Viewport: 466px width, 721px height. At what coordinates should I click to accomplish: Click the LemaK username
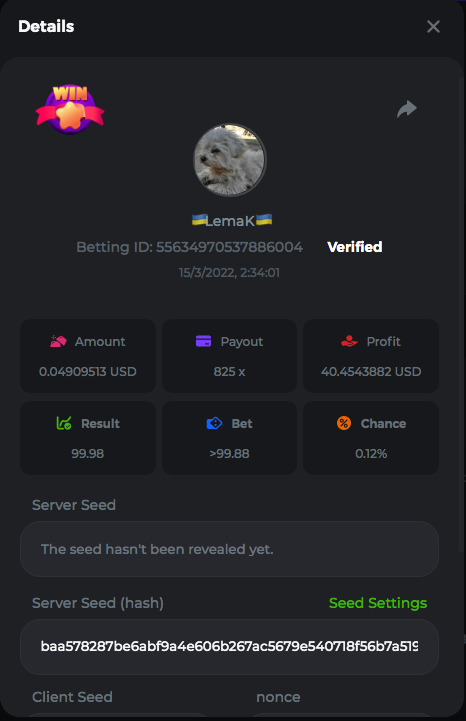click(230, 221)
